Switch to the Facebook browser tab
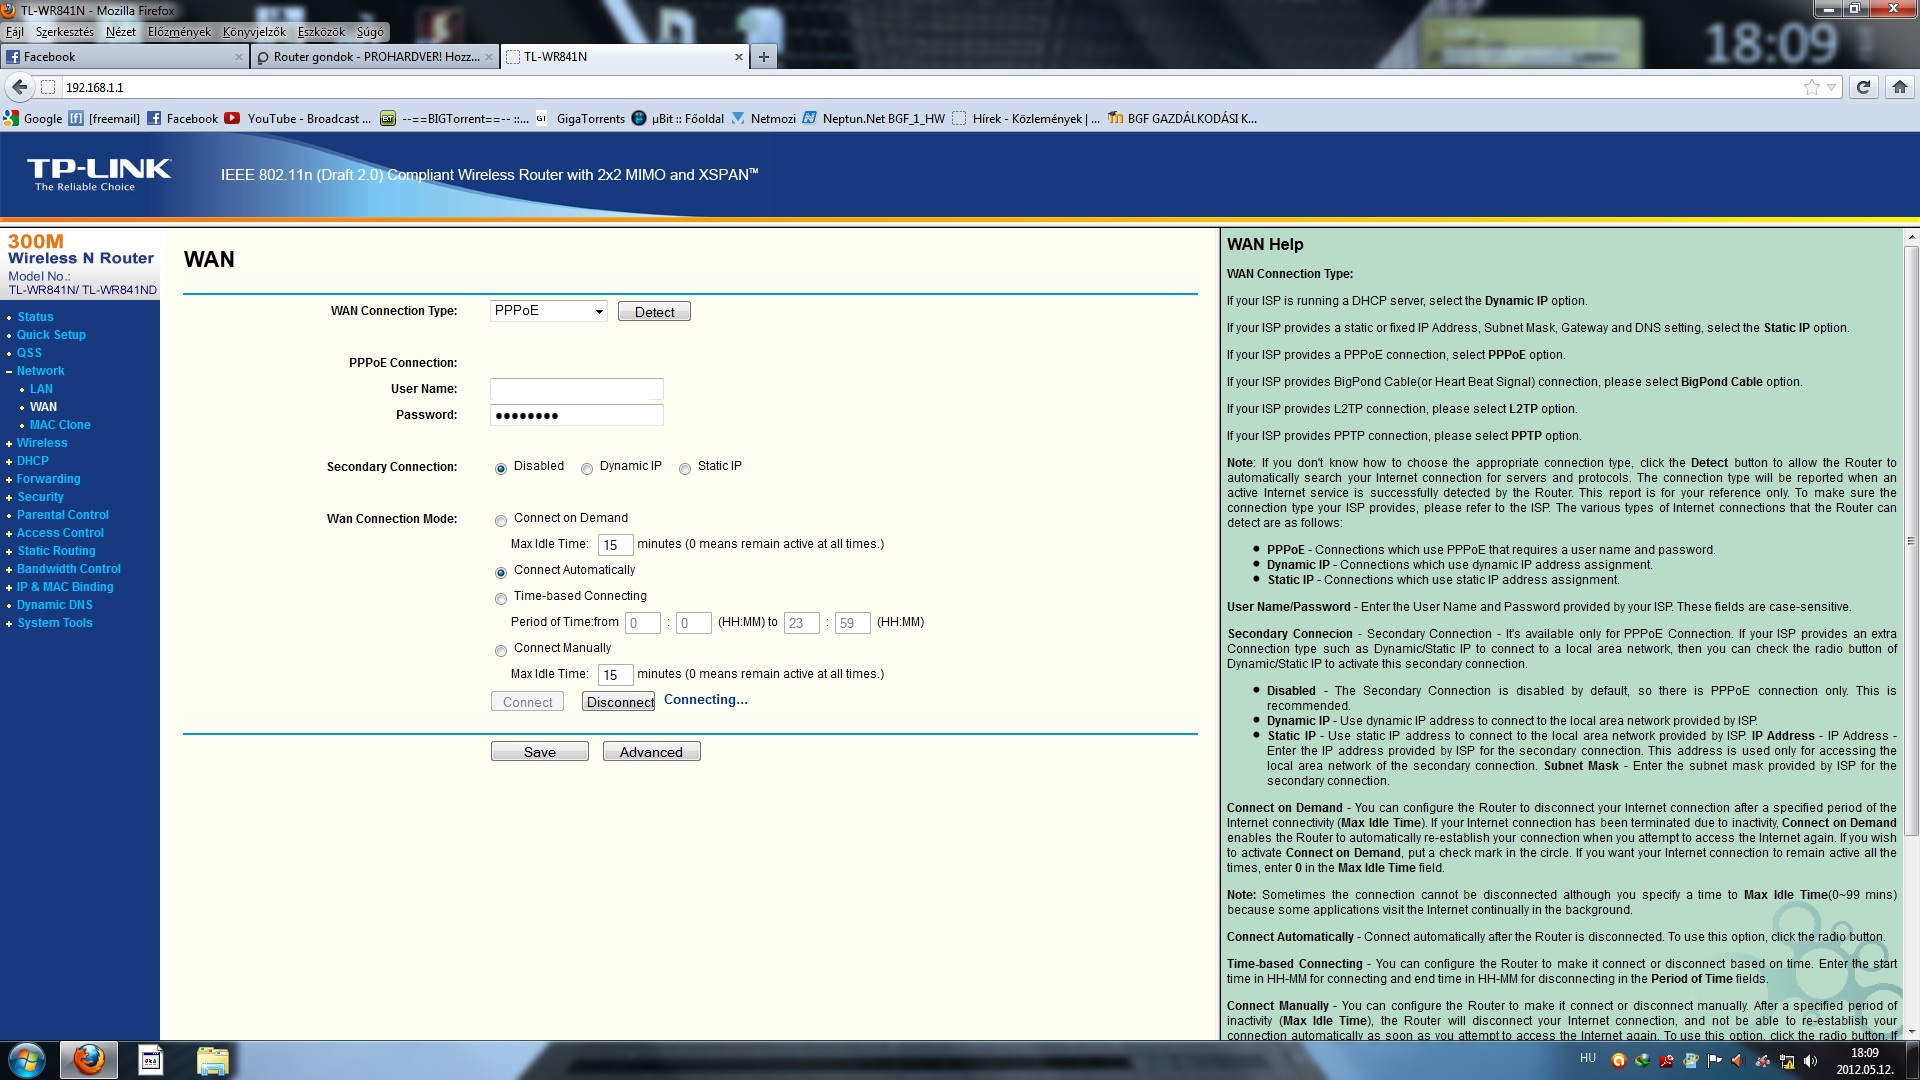 [124, 57]
